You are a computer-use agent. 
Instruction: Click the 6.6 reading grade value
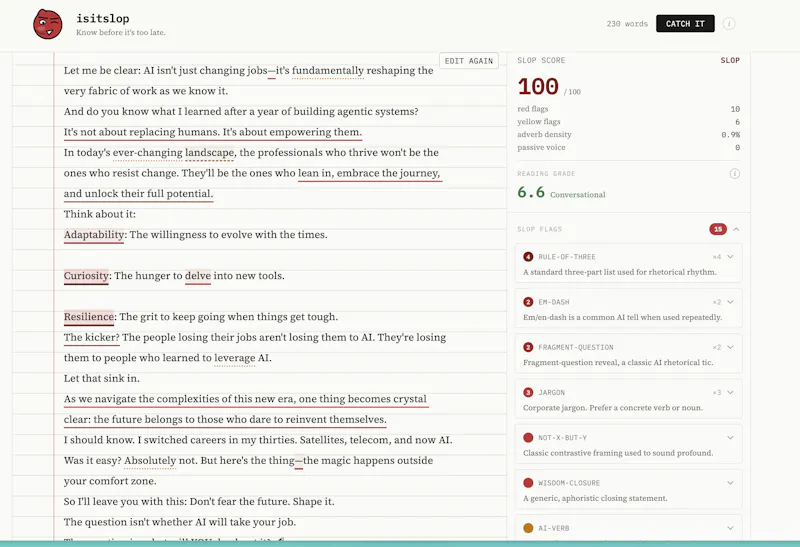click(531, 192)
